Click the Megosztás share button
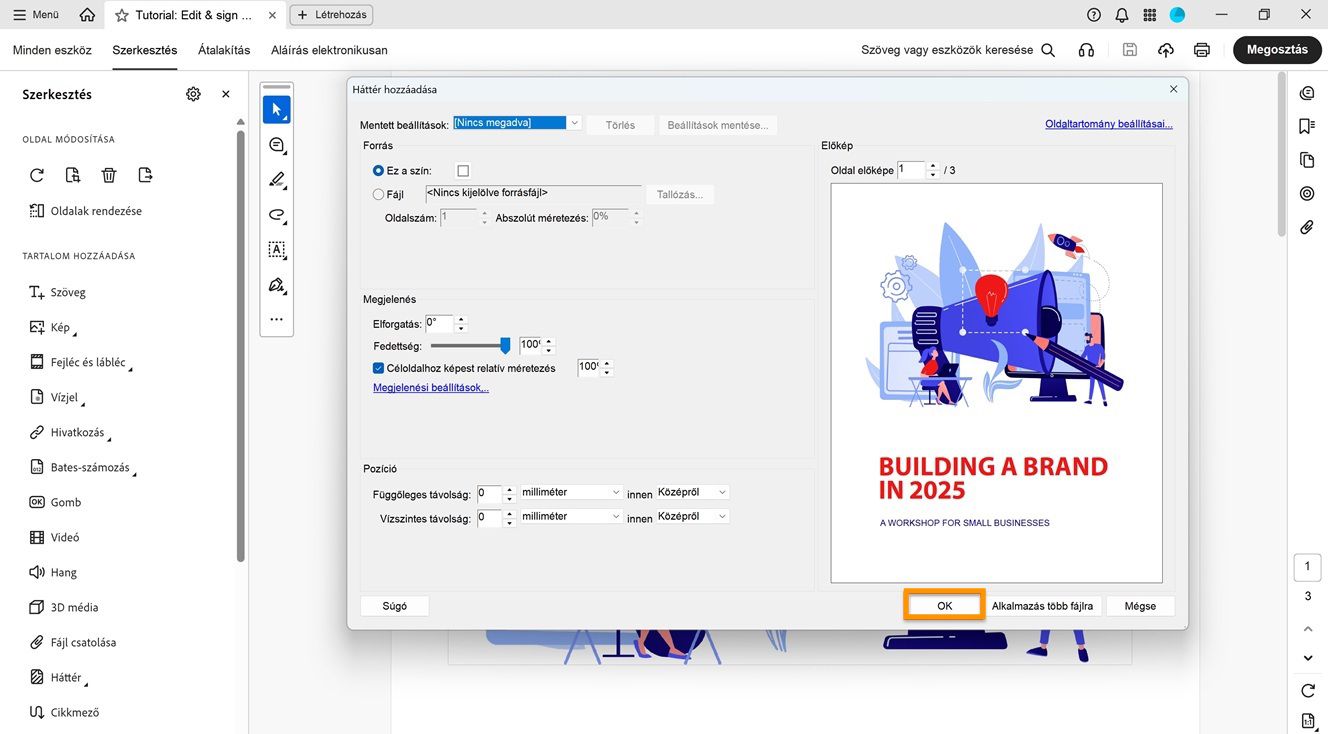Image resolution: width=1328 pixels, height=734 pixels. (x=1277, y=50)
